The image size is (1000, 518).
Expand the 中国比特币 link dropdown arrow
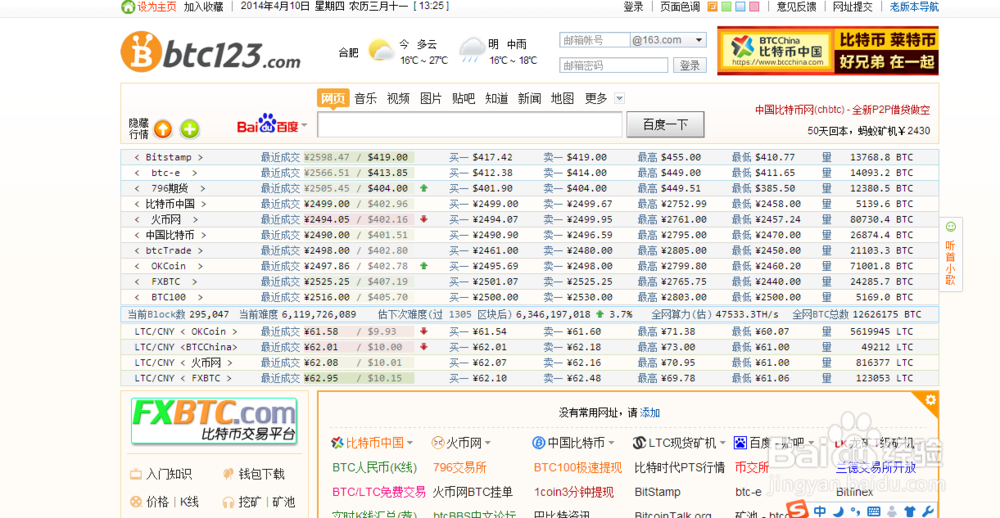[x=611, y=443]
